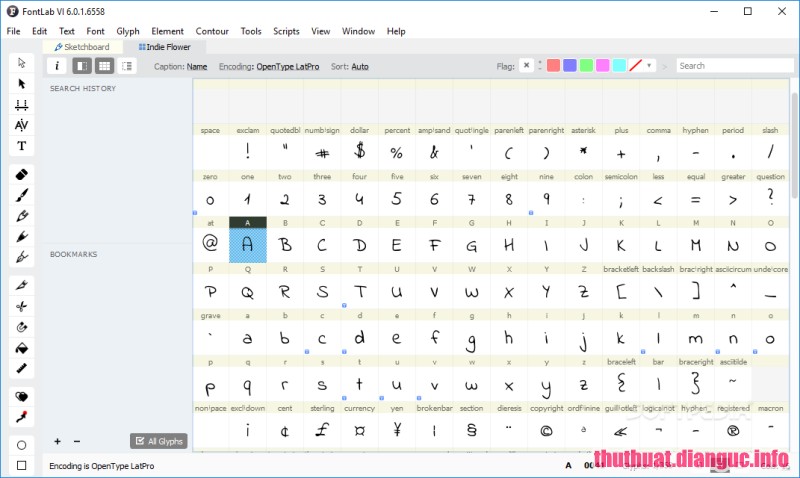Clear the flag with the X button
The image size is (800, 478).
[526, 65]
